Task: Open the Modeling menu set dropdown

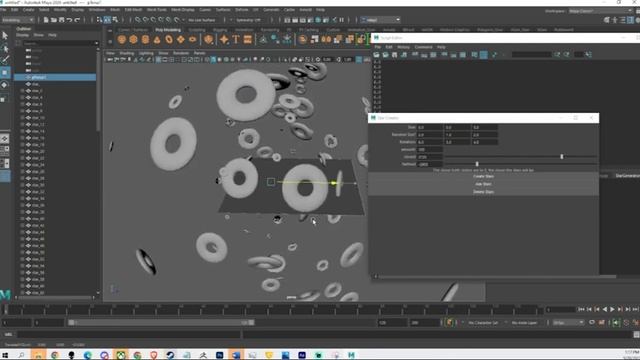Action: [x=18, y=20]
